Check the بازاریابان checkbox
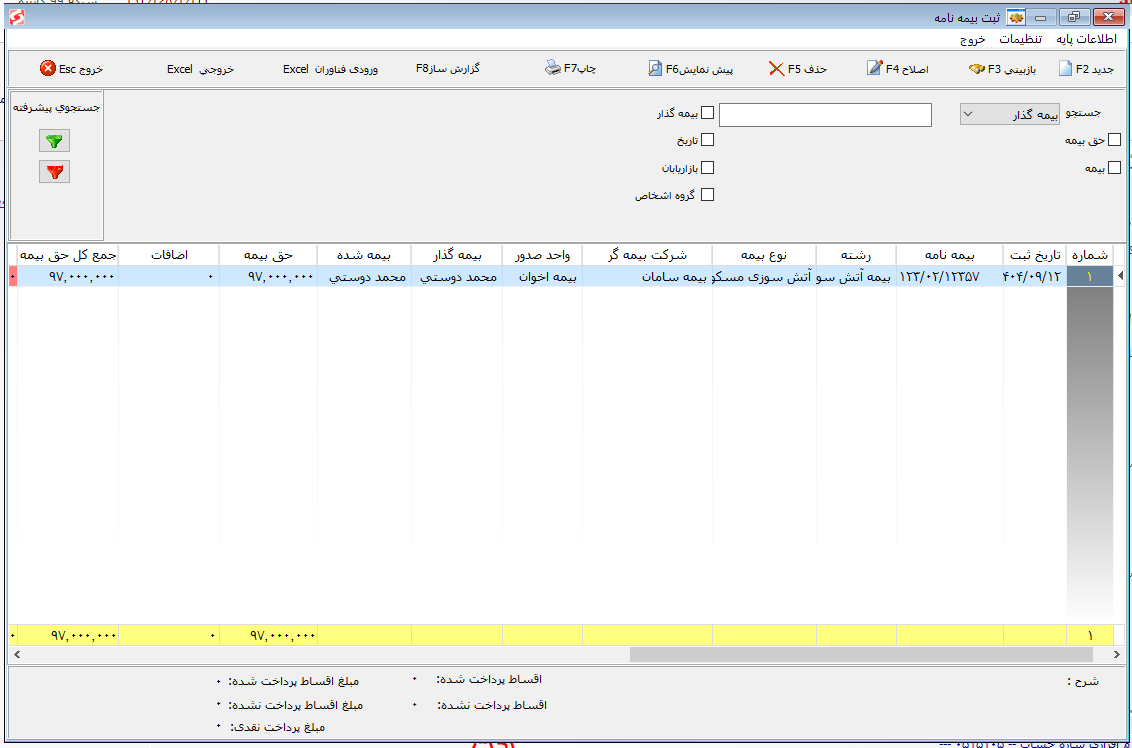Viewport: 1132px width, 748px height. tap(707, 168)
